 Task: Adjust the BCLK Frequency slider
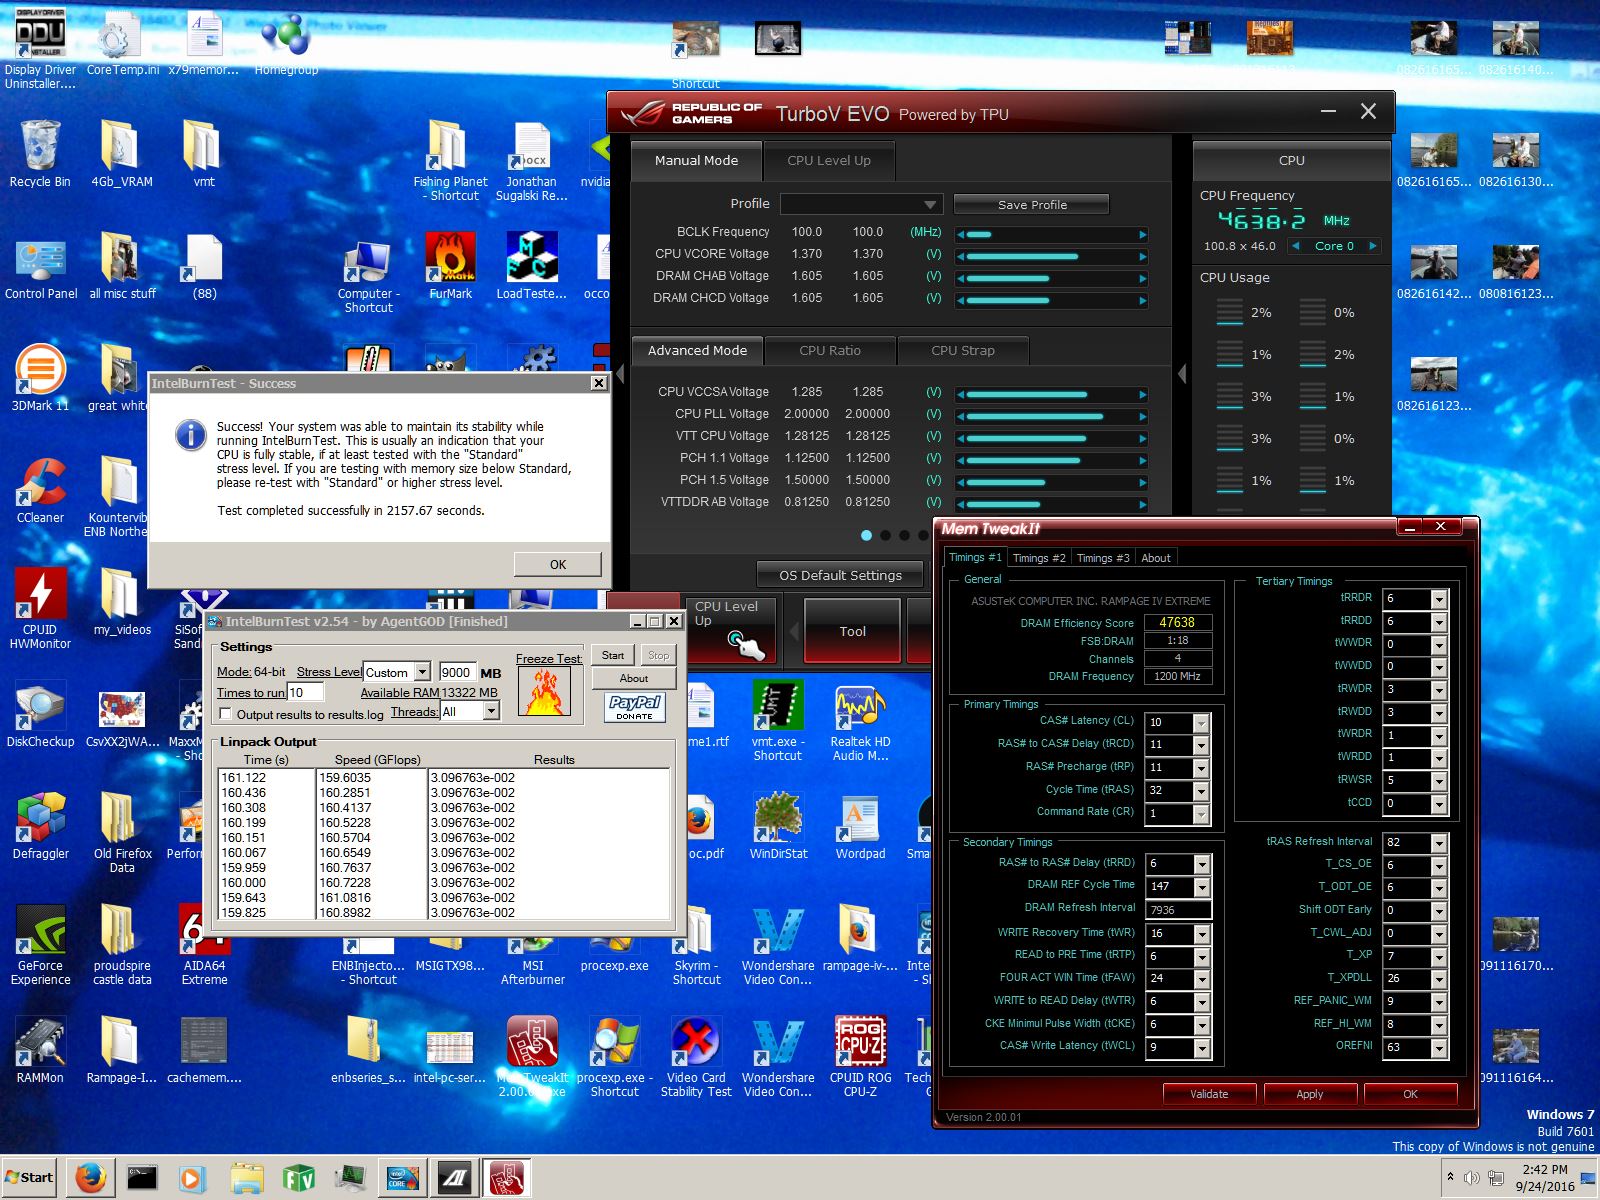point(1052,234)
